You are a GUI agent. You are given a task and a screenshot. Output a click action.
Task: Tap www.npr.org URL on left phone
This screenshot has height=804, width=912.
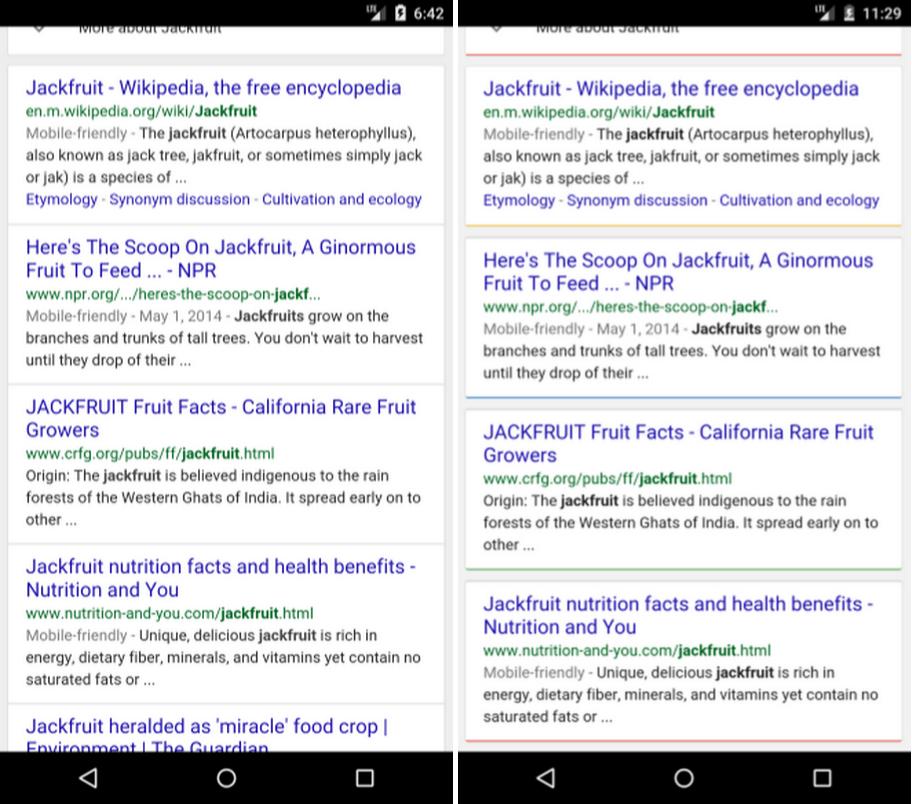[x=173, y=294]
